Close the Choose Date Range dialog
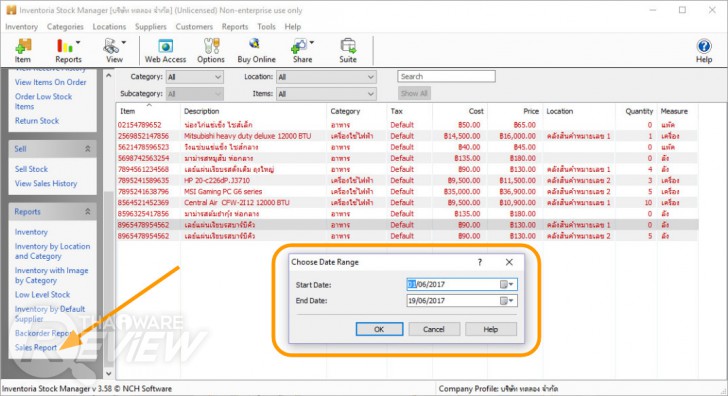728x396 pixels. pyautogui.click(x=509, y=262)
